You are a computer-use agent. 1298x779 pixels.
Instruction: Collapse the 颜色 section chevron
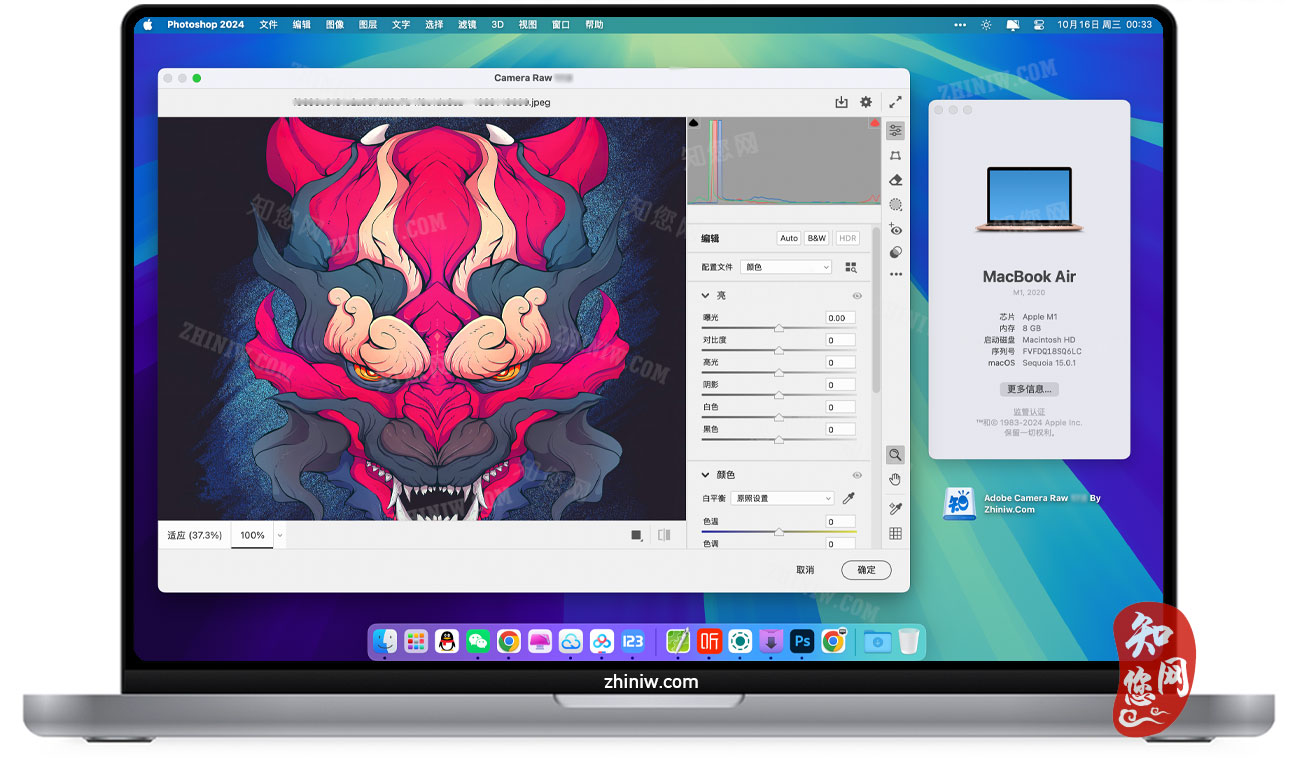point(705,475)
